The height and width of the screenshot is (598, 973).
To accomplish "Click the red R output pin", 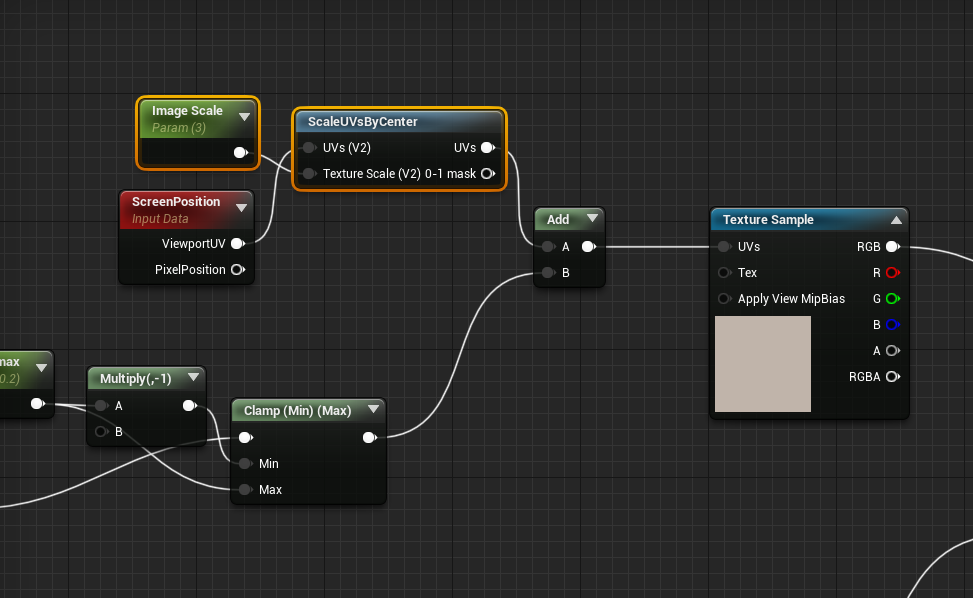I will click(x=893, y=272).
